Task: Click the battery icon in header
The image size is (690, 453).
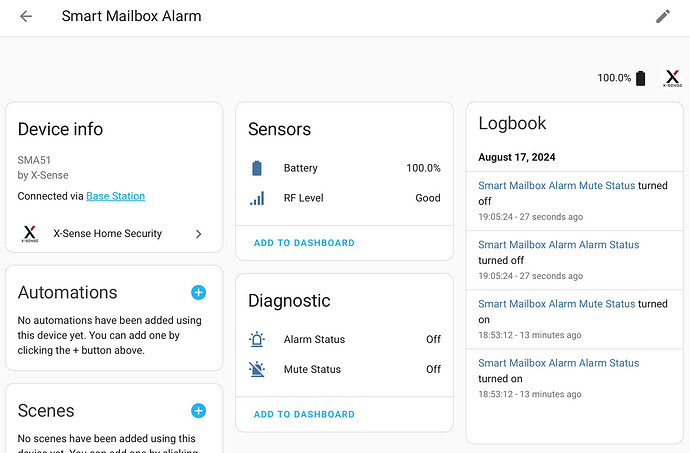Action: coord(641,78)
